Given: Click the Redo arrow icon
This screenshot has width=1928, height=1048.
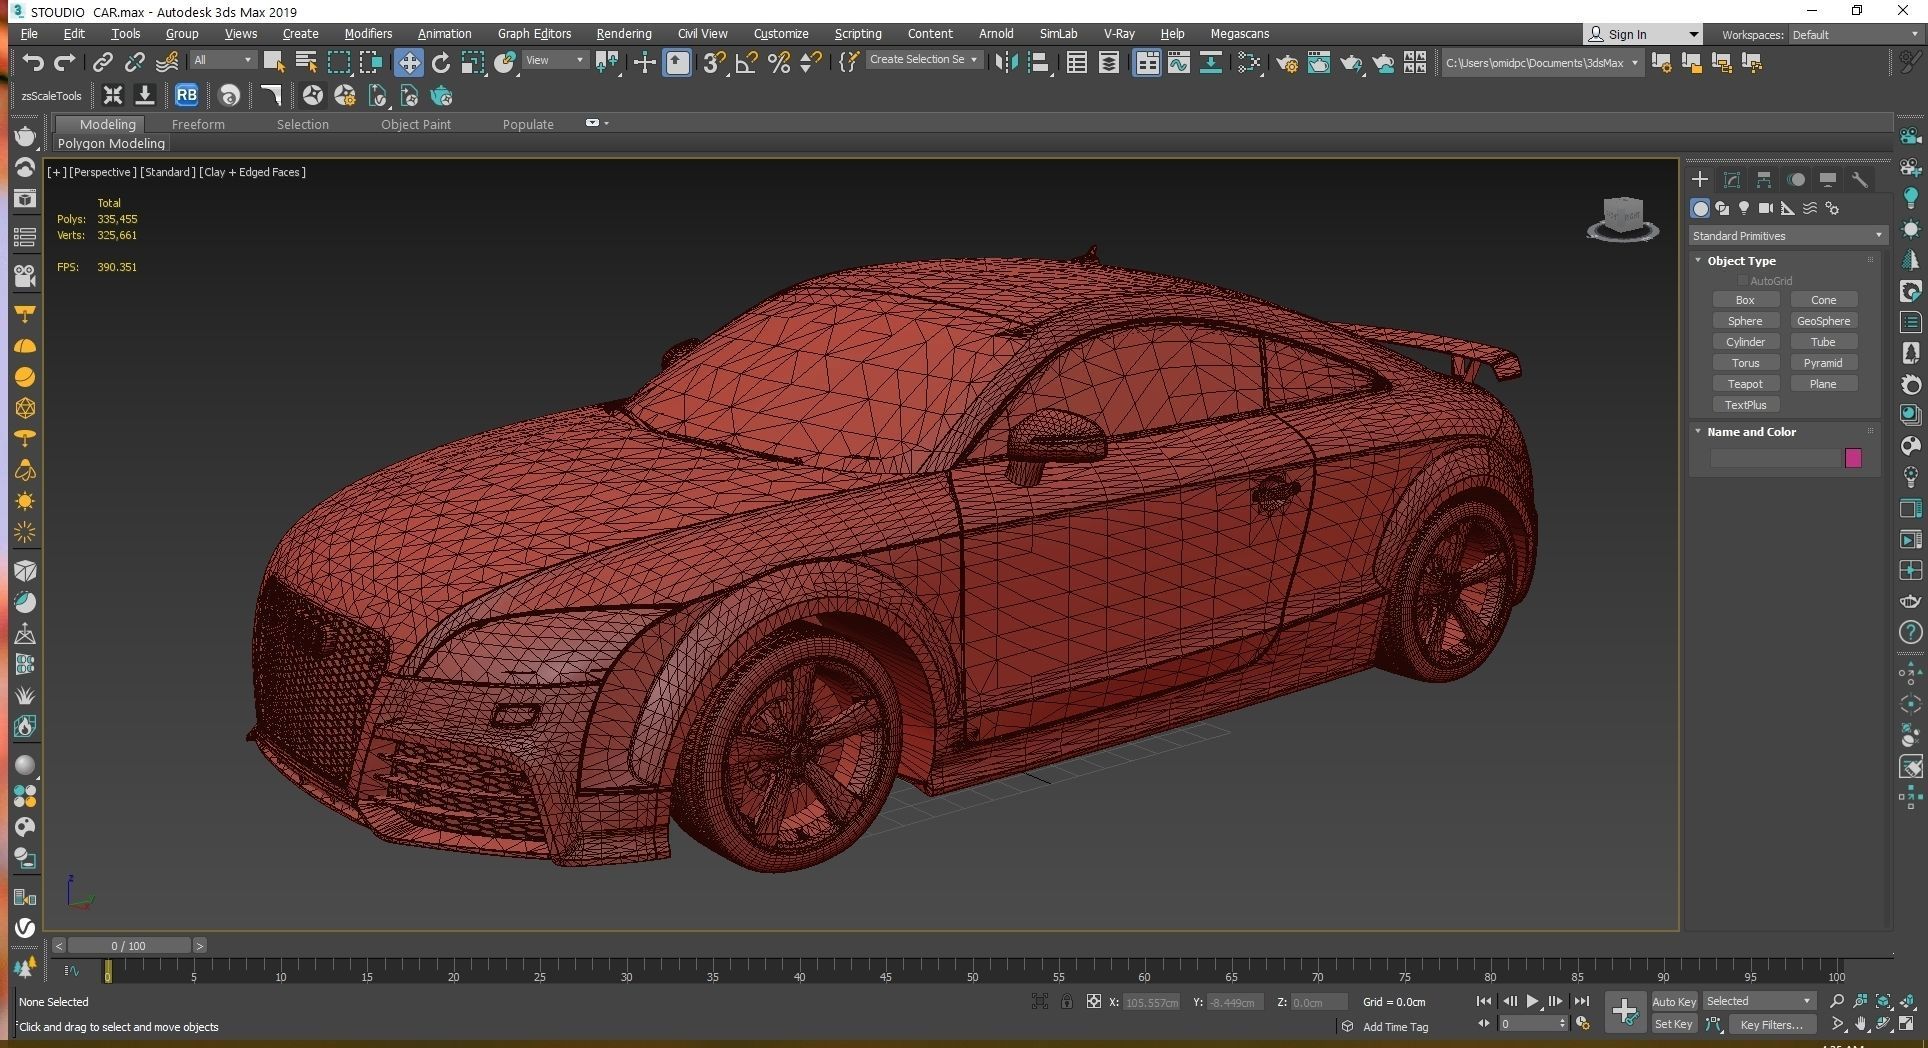Looking at the screenshot, I should [65, 63].
